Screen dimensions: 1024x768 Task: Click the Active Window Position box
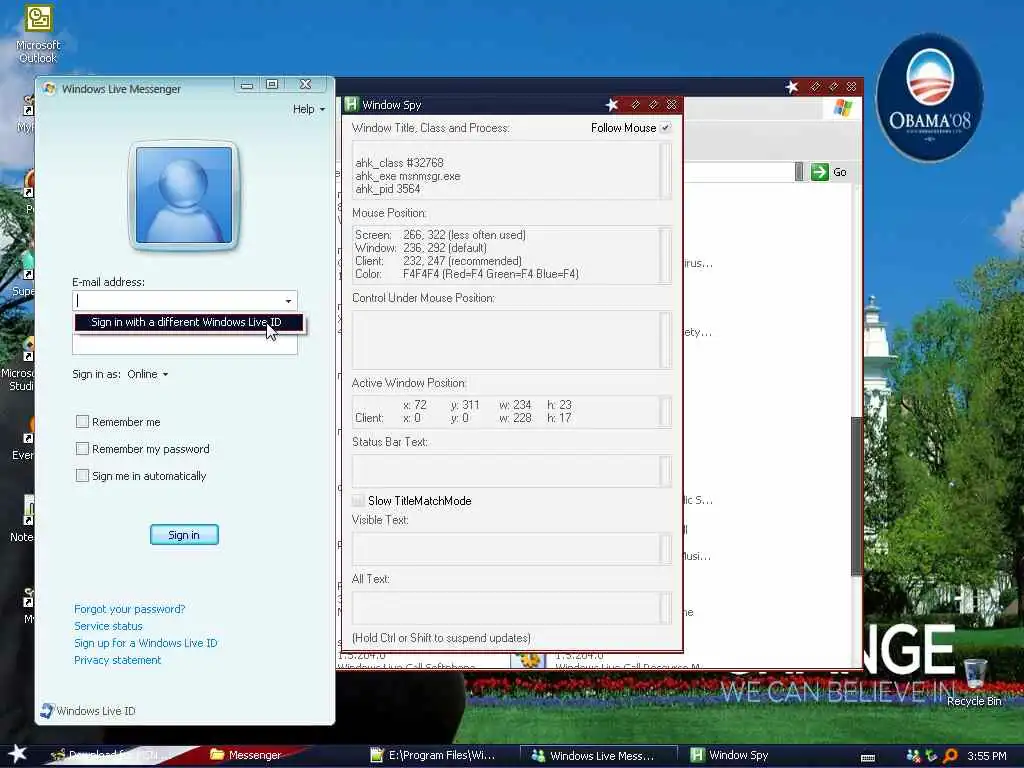(x=511, y=411)
